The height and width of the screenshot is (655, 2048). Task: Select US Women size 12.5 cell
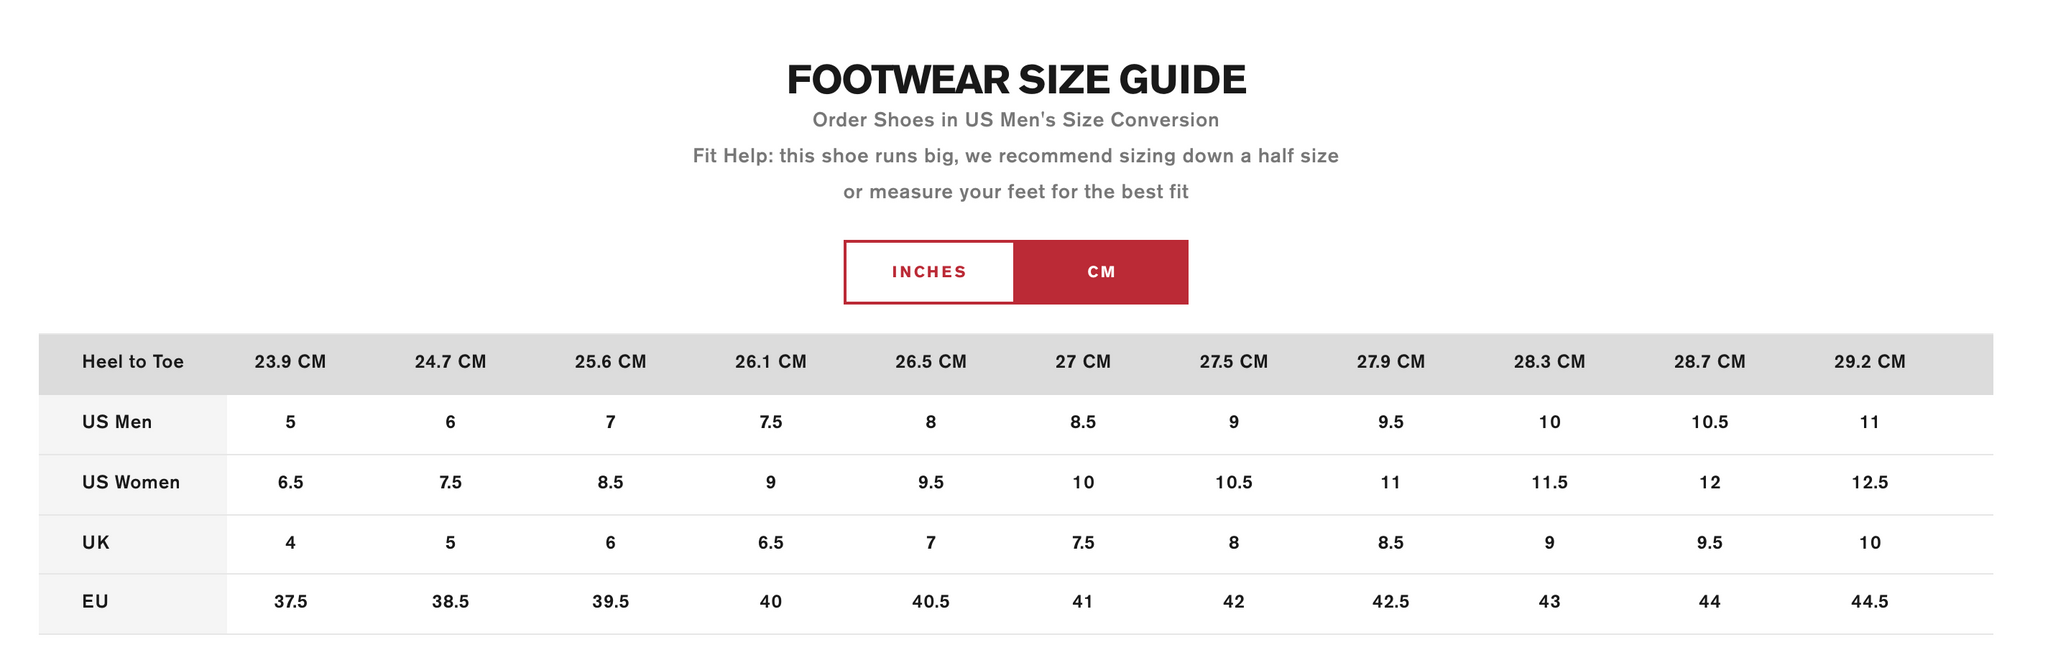[1869, 483]
